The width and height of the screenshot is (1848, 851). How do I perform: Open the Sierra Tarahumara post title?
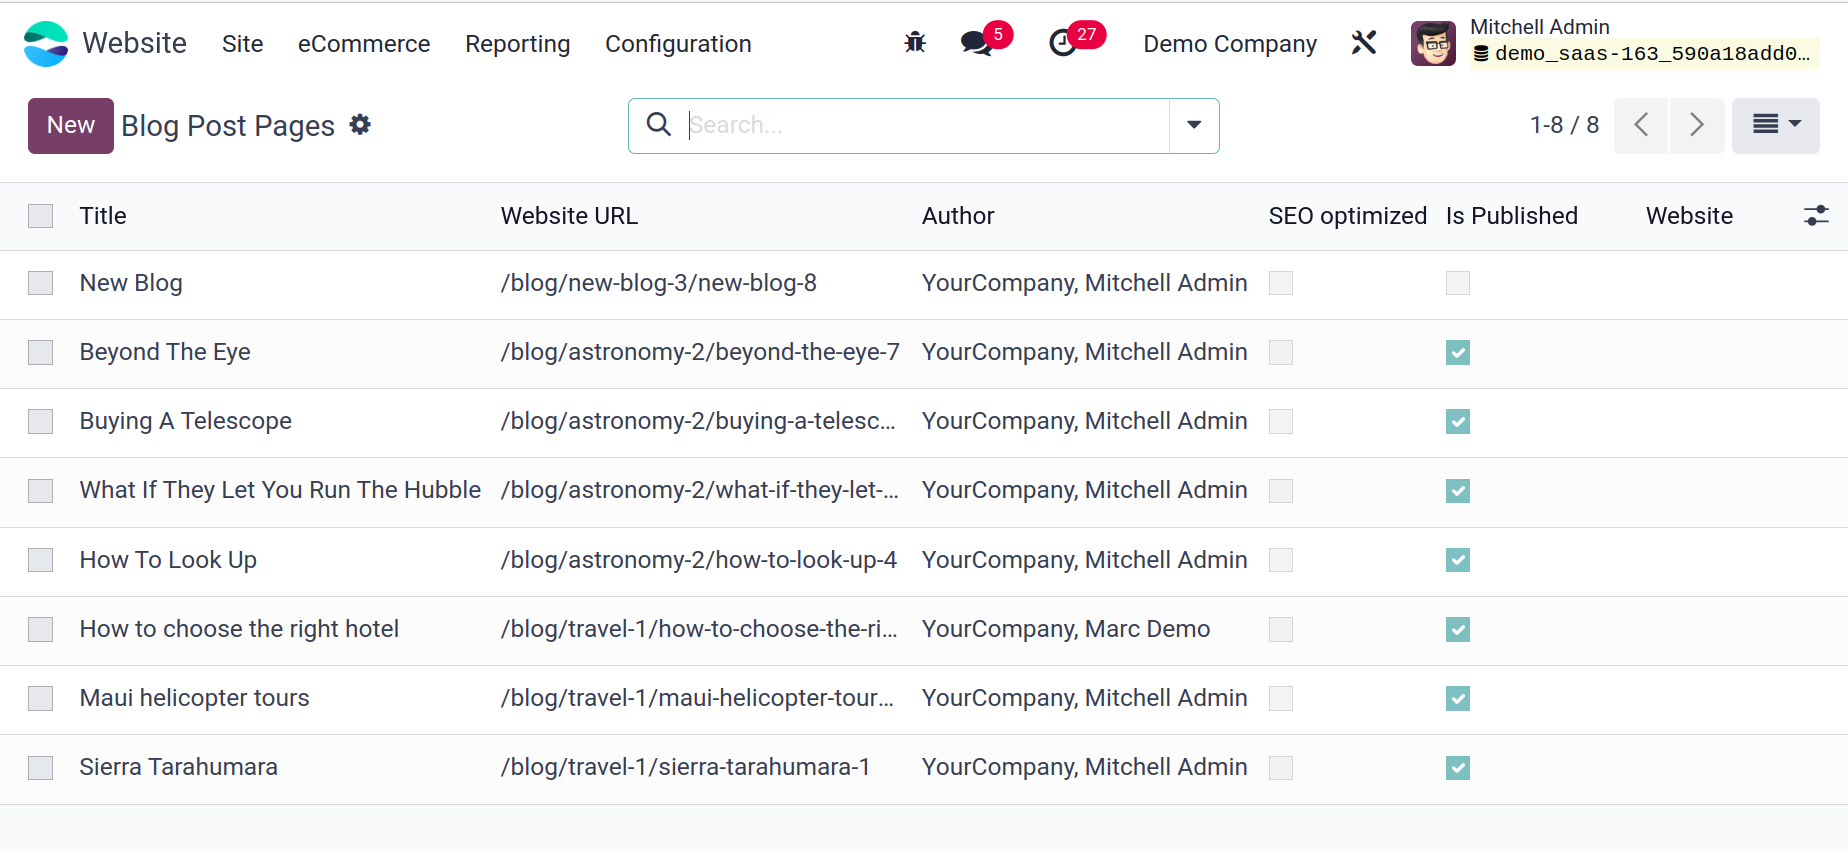point(179,767)
